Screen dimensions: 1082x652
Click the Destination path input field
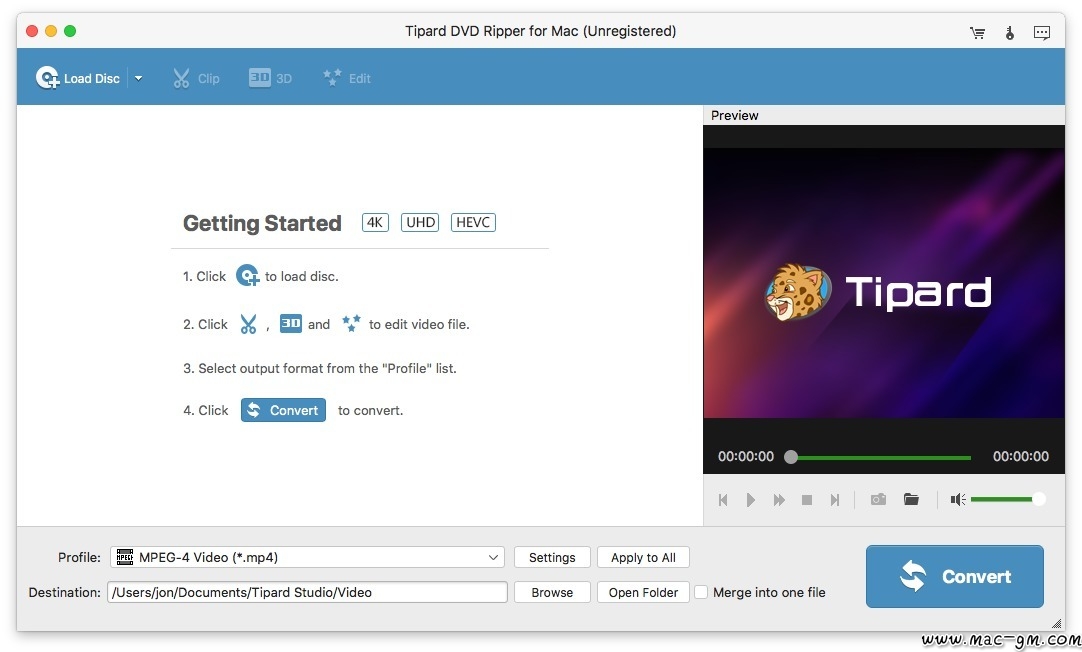(307, 592)
